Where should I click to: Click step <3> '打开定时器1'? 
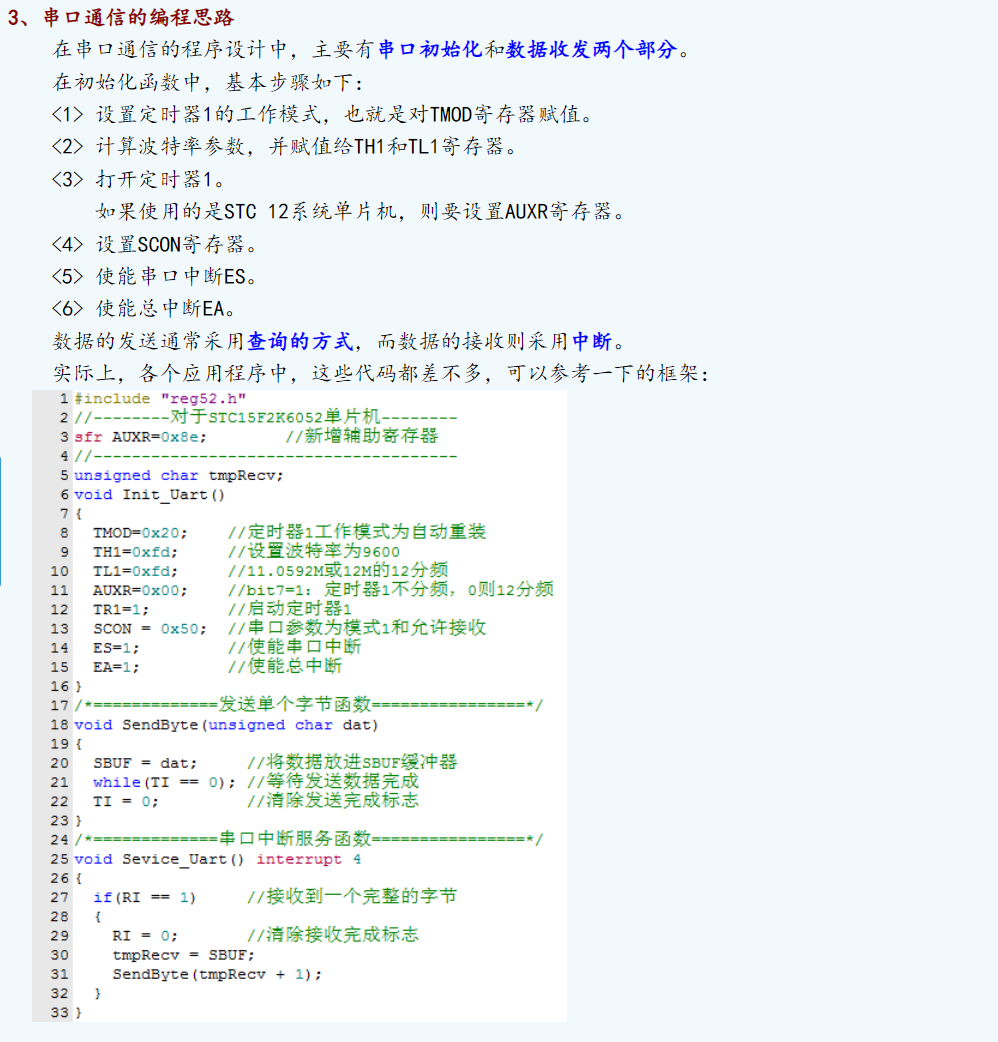[138, 179]
